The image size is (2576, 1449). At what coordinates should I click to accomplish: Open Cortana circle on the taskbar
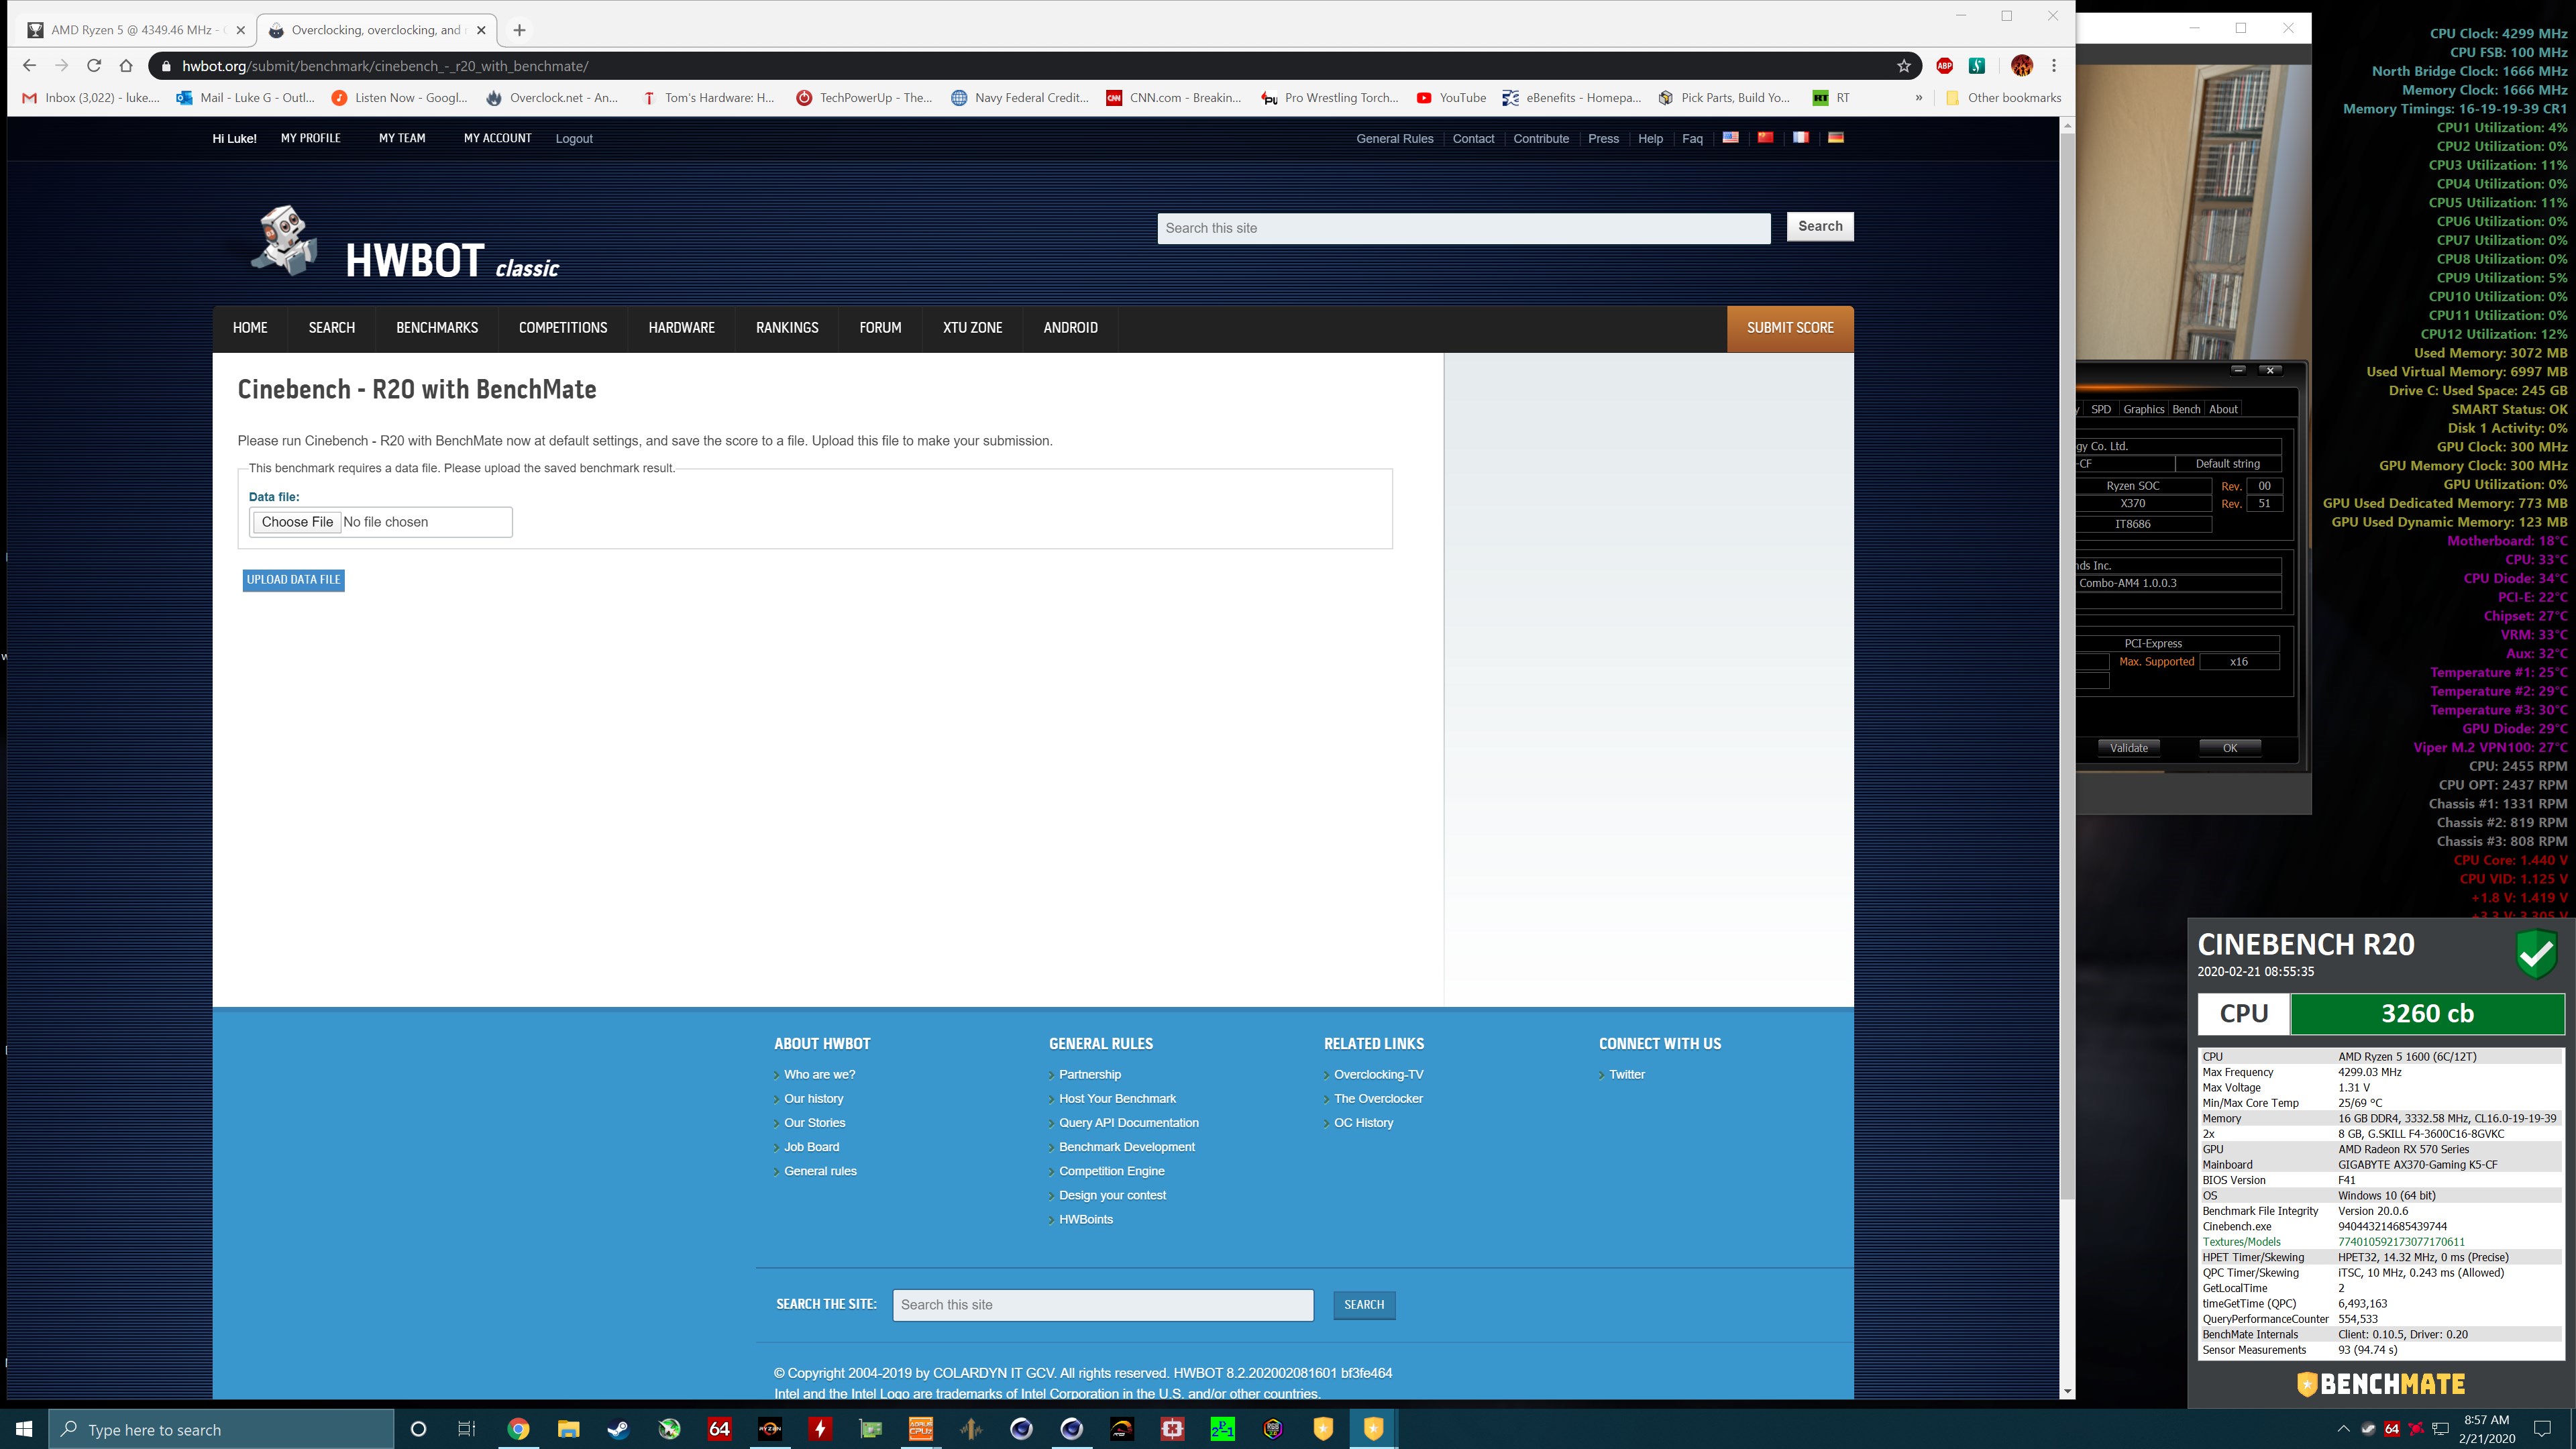coord(418,1429)
